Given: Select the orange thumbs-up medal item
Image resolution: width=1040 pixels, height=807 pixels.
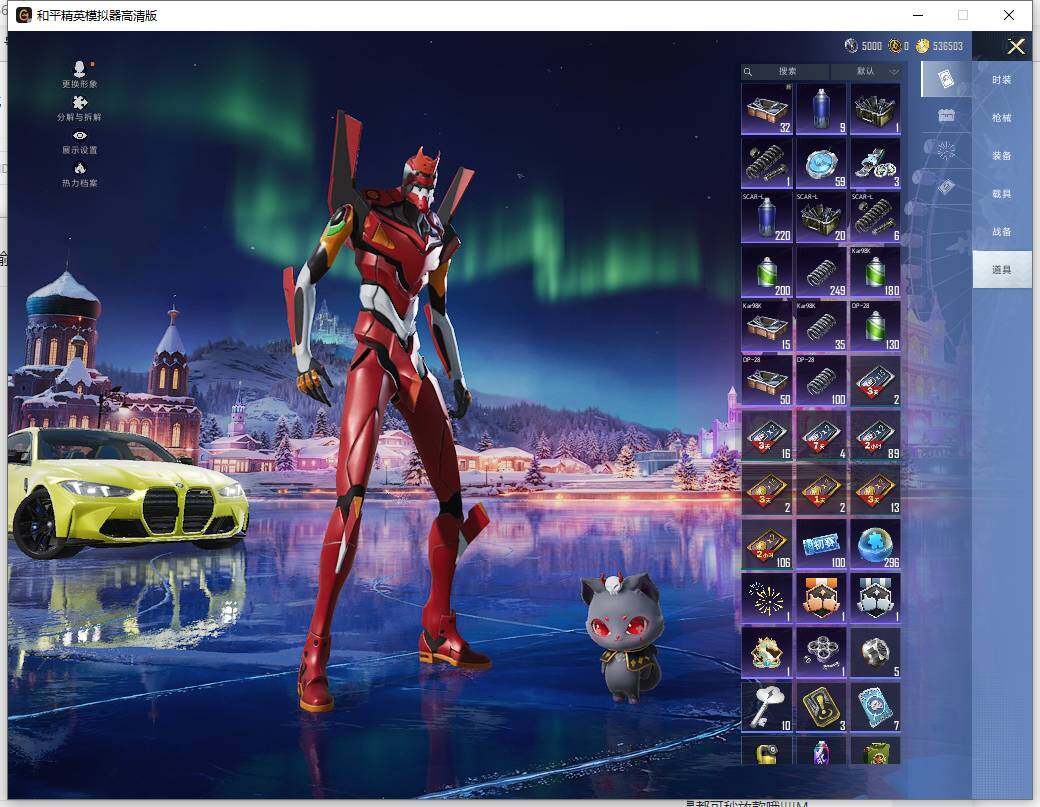Looking at the screenshot, I should pos(821,598).
